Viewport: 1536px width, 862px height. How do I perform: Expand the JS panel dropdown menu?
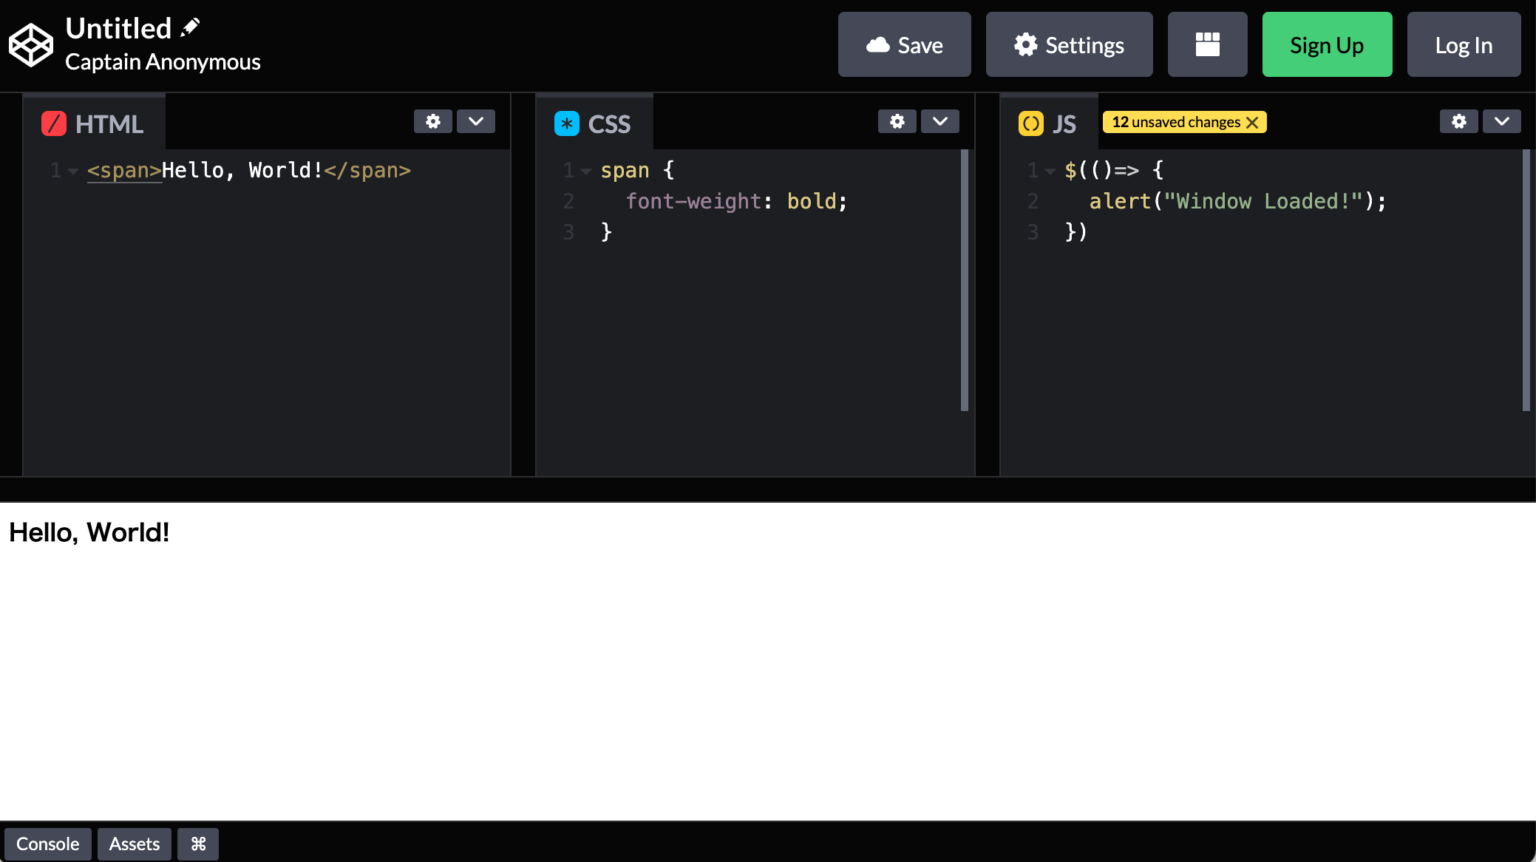click(x=1502, y=121)
